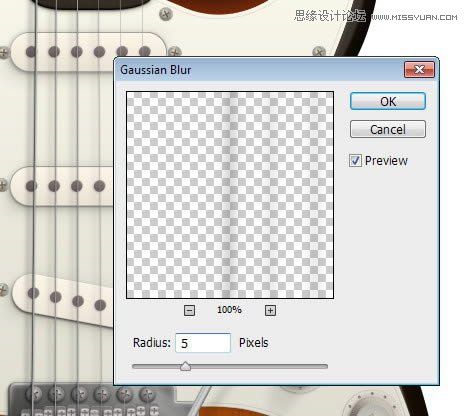Toggle the Preview checkbox
The width and height of the screenshot is (468, 416).
coord(355,161)
